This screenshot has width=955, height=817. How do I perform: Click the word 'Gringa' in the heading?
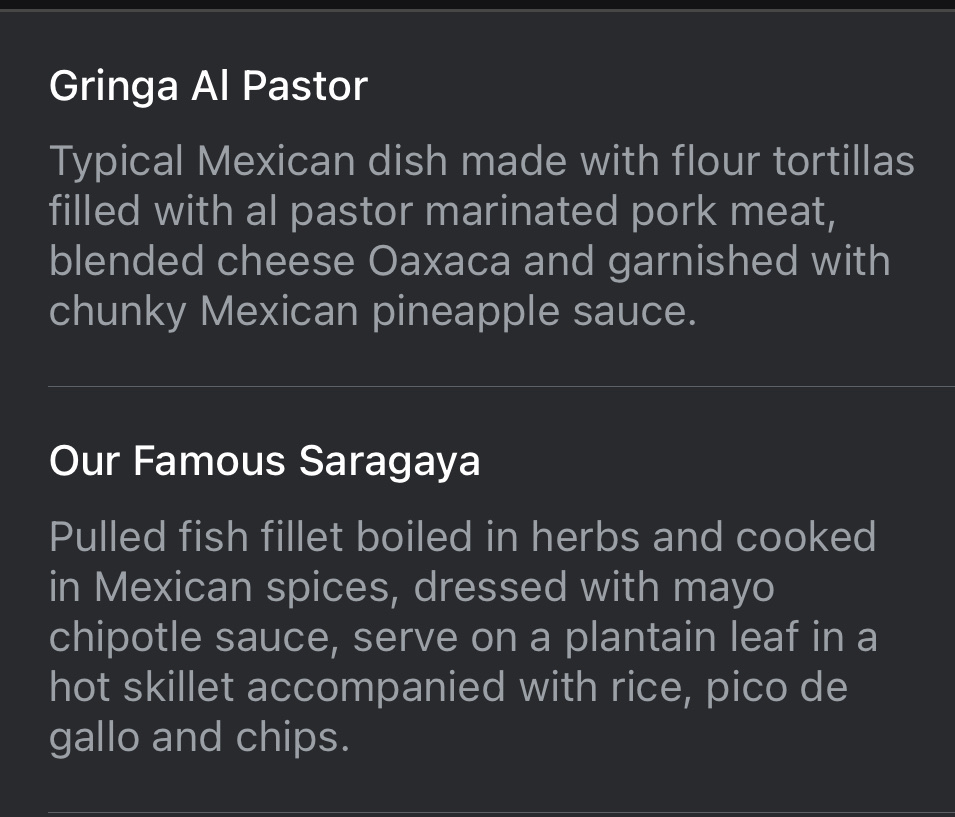click(113, 86)
